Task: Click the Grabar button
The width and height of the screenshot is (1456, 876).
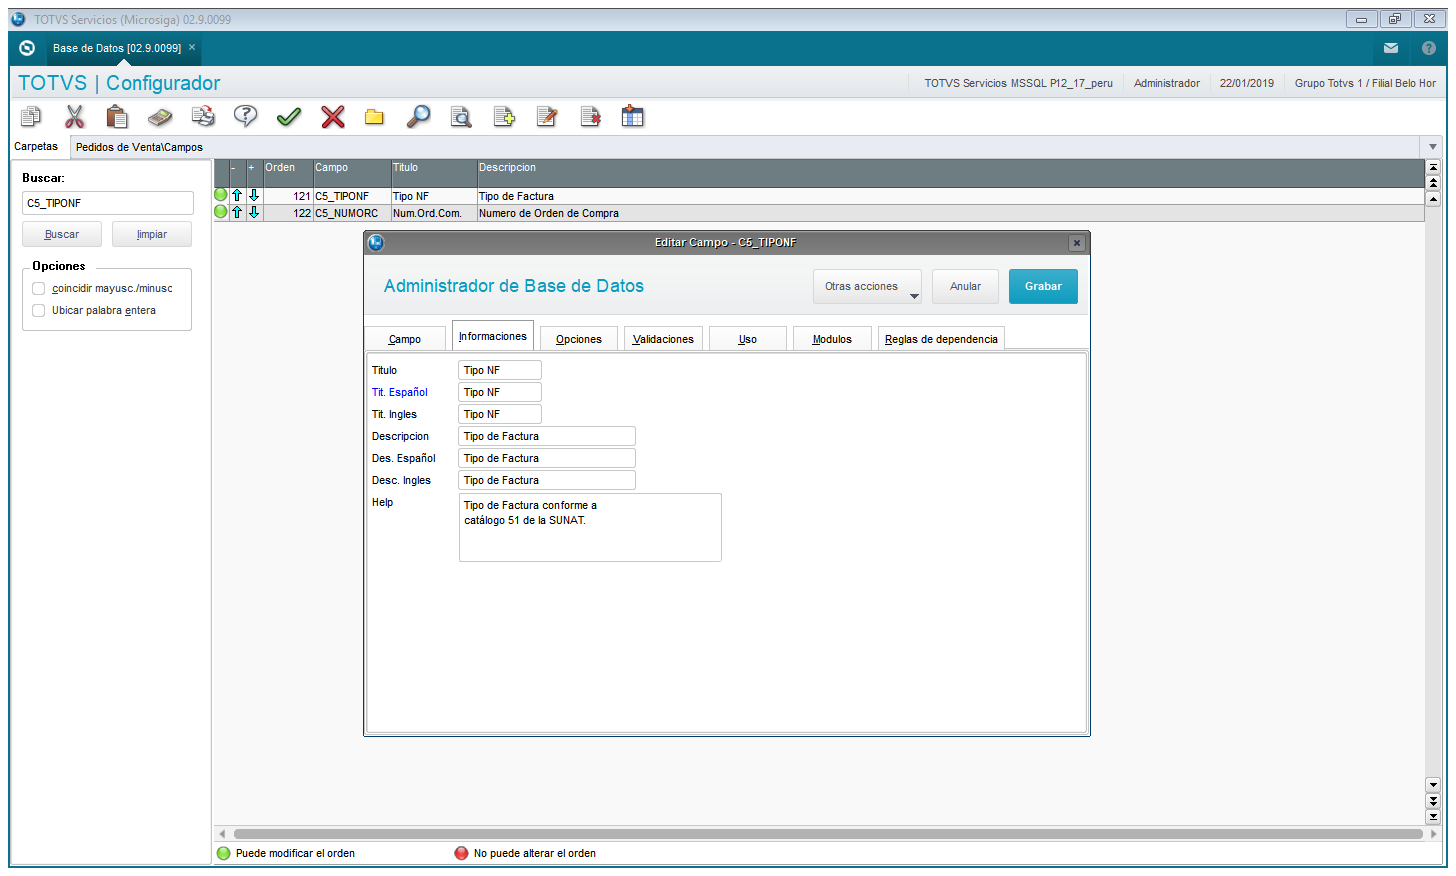Action: click(x=1043, y=286)
